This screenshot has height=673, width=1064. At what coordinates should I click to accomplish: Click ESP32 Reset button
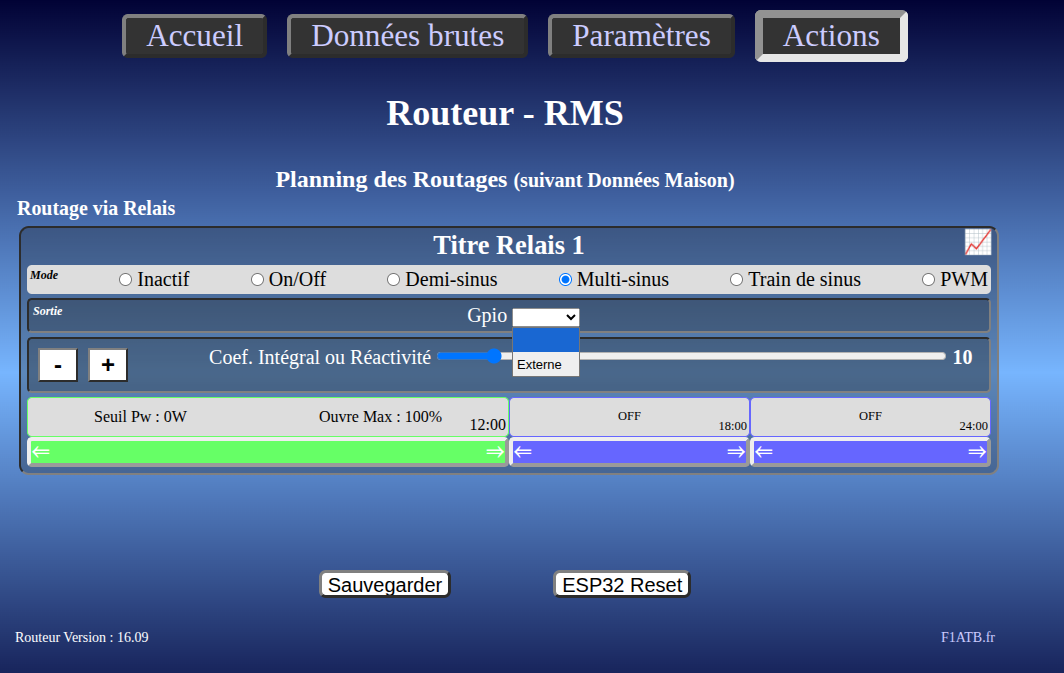pos(622,584)
